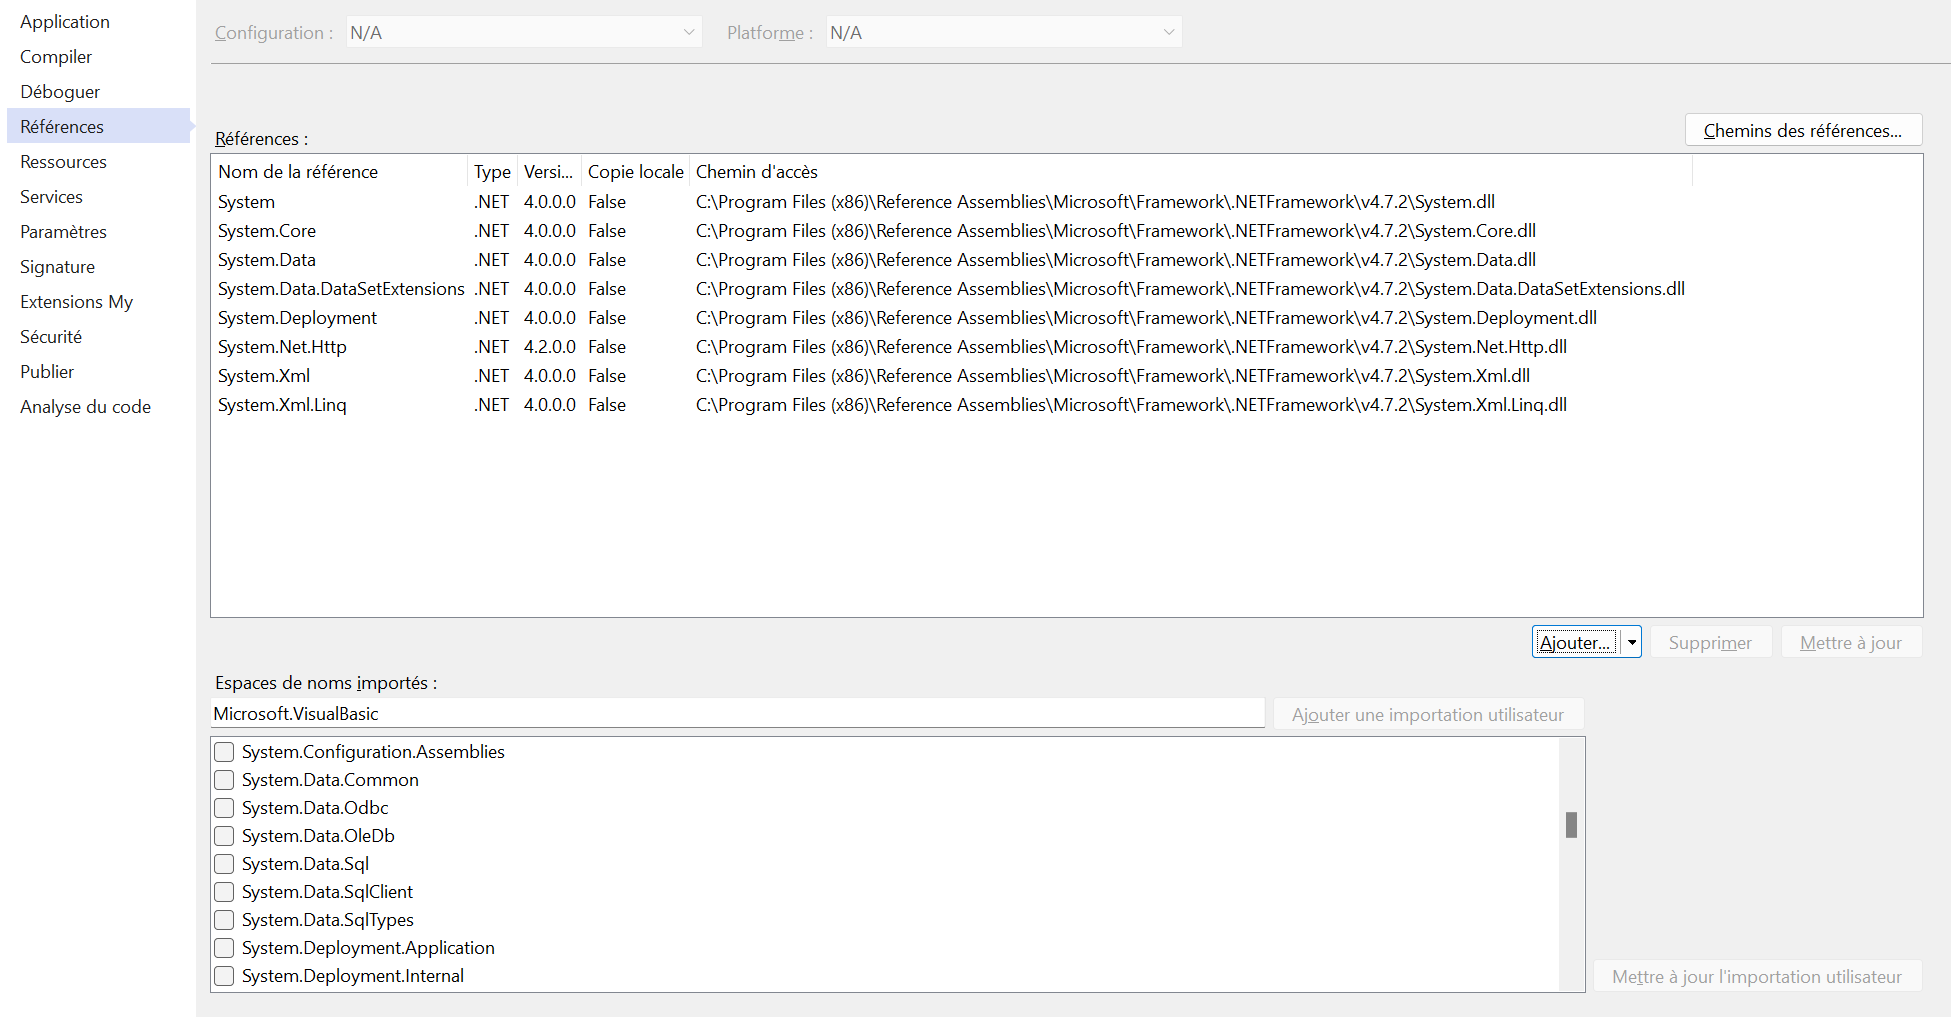Click version 4.2.0.0 of System.Net.Http
1951x1017 pixels.
pos(550,347)
